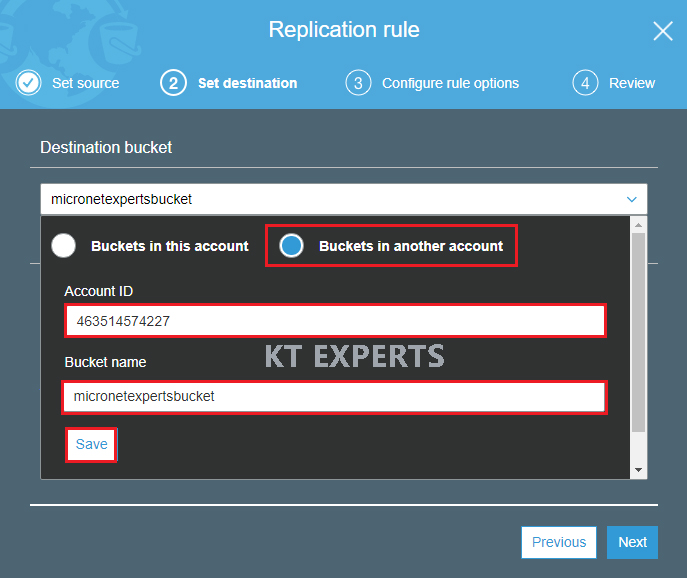The width and height of the screenshot is (687, 578).
Task: Focus the Bucket name input field
Action: point(334,397)
